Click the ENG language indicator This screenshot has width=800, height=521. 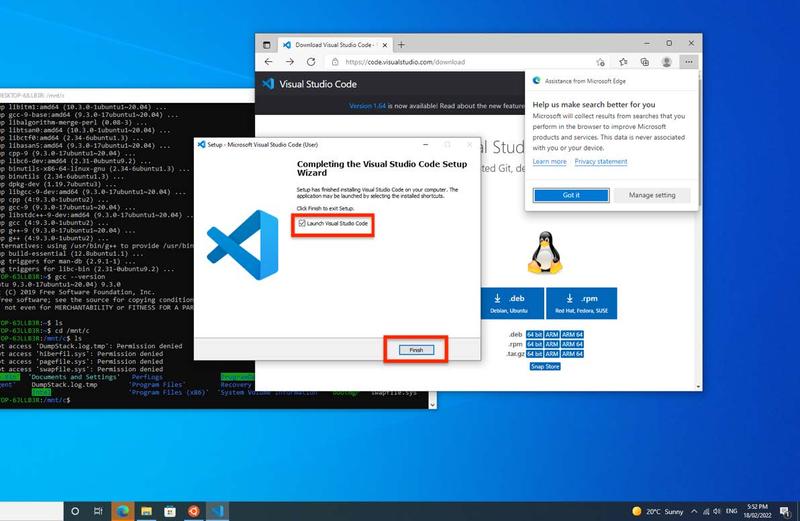[731, 511]
